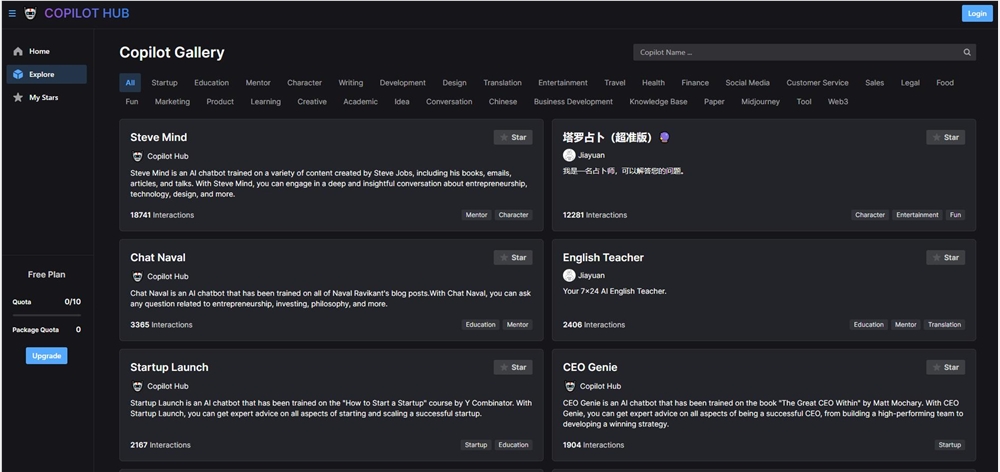Click the search magnifier icon
The height and width of the screenshot is (472, 1000).
(x=967, y=52)
